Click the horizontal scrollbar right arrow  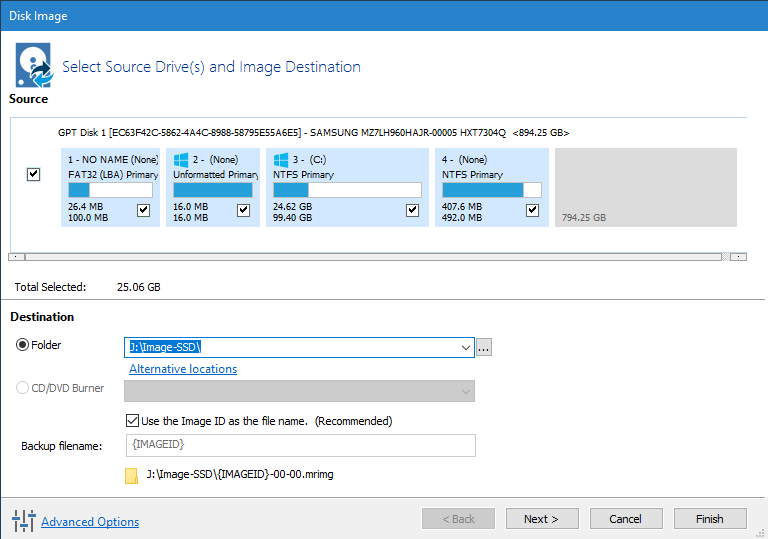(x=738, y=257)
